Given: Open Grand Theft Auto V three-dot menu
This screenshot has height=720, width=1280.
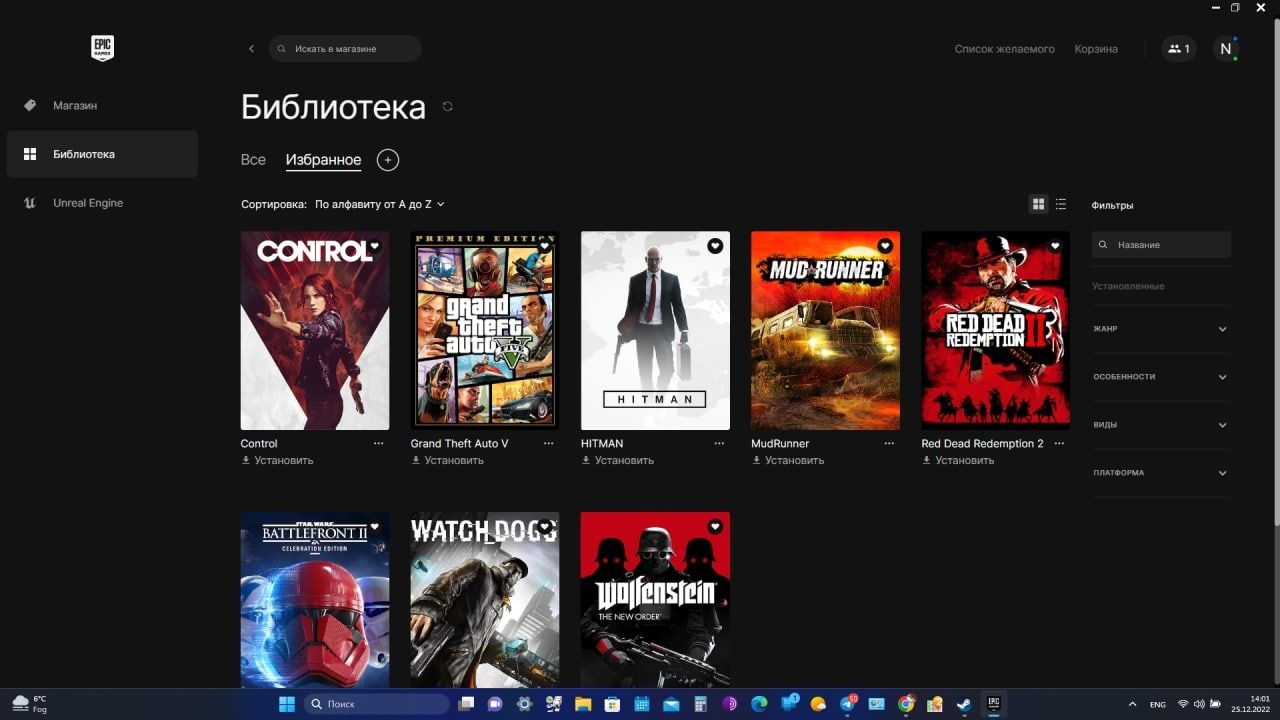Looking at the screenshot, I should [x=548, y=443].
